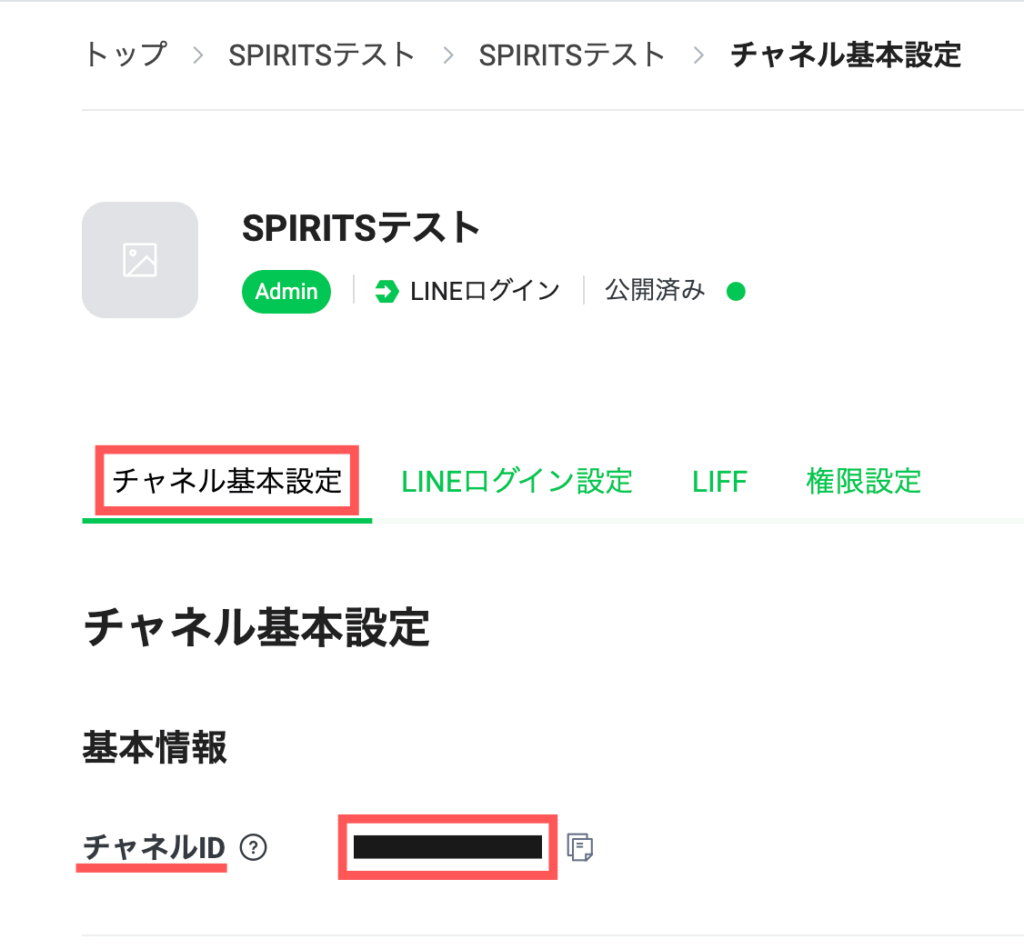Image resolution: width=1024 pixels, height=949 pixels.
Task: Click the bold チャネル基本設定 breadcrumb item
Action: tap(845, 55)
